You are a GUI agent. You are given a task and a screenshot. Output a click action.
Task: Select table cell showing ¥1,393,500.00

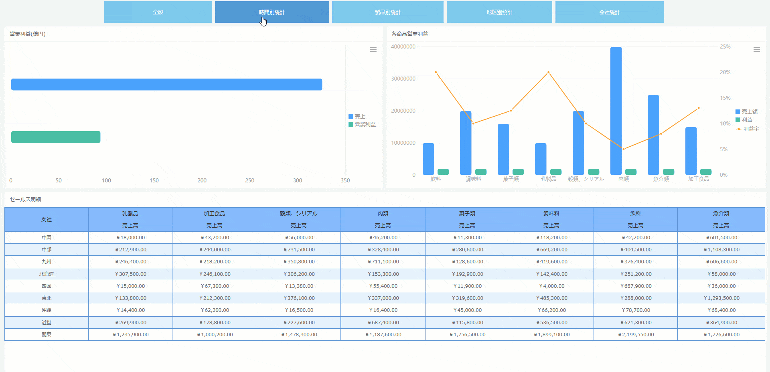(721, 297)
